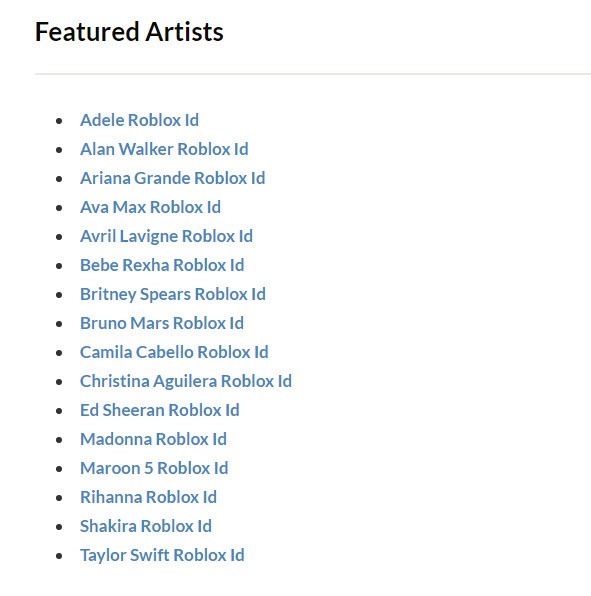The width and height of the screenshot is (591, 596).
Task: Visit Avril Lavigne Roblox Id link
Action: [166, 236]
